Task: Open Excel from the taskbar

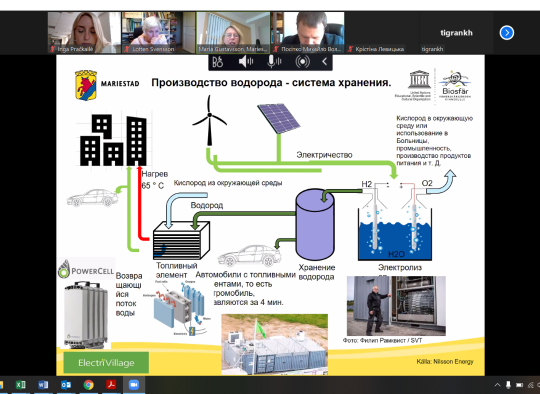Action: [x=21, y=385]
